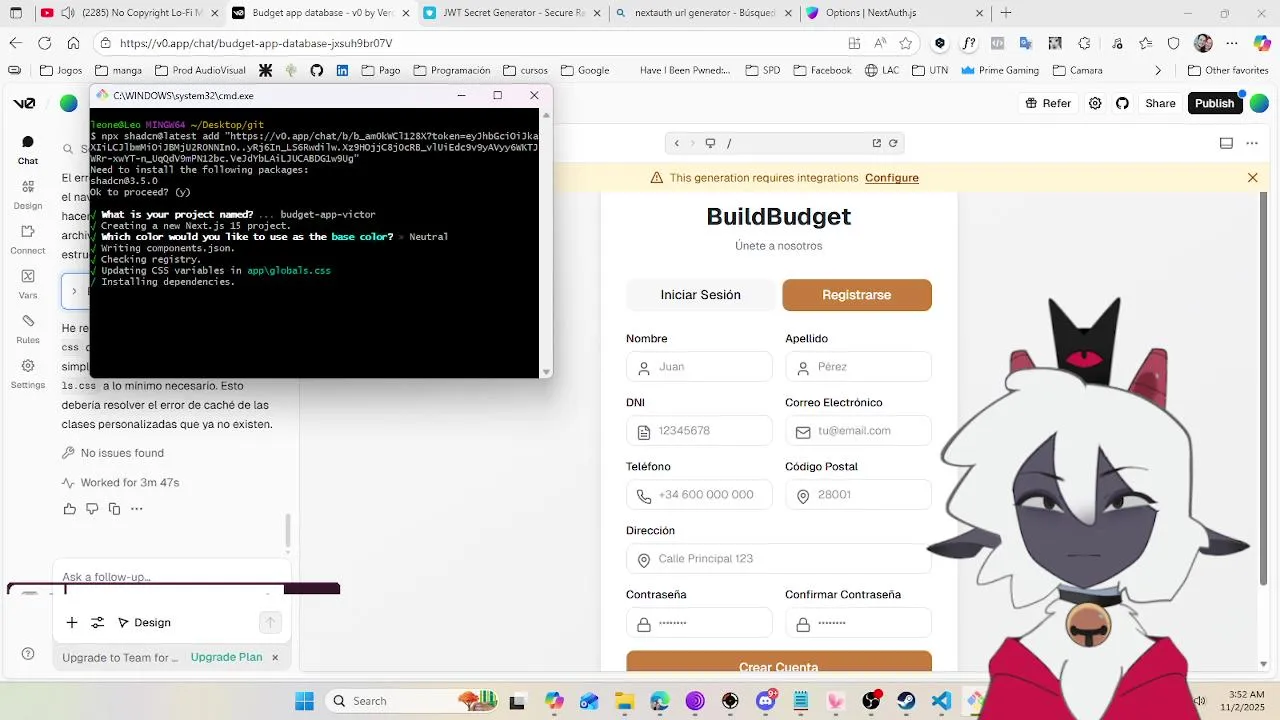Open Steam from the taskbar
Image resolution: width=1280 pixels, height=720 pixels.
(906, 701)
